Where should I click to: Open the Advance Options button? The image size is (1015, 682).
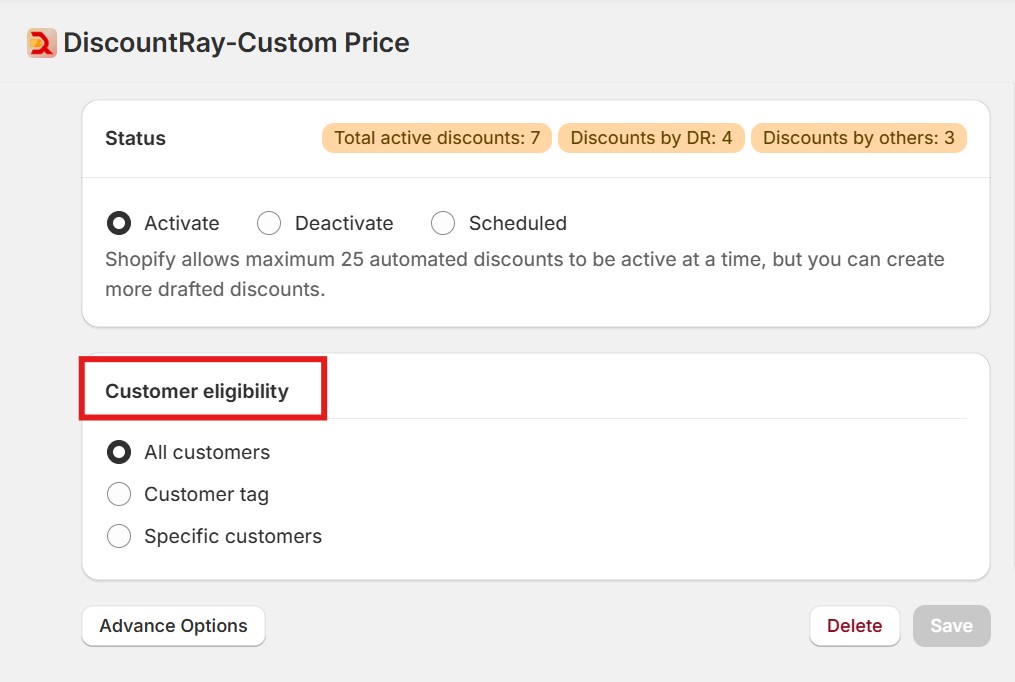click(x=173, y=626)
